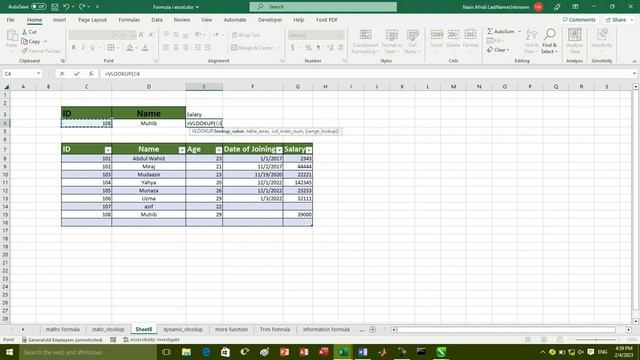Image resolution: width=640 pixels, height=360 pixels.
Task: Open the Age column filter dropdown
Action: 219,150
